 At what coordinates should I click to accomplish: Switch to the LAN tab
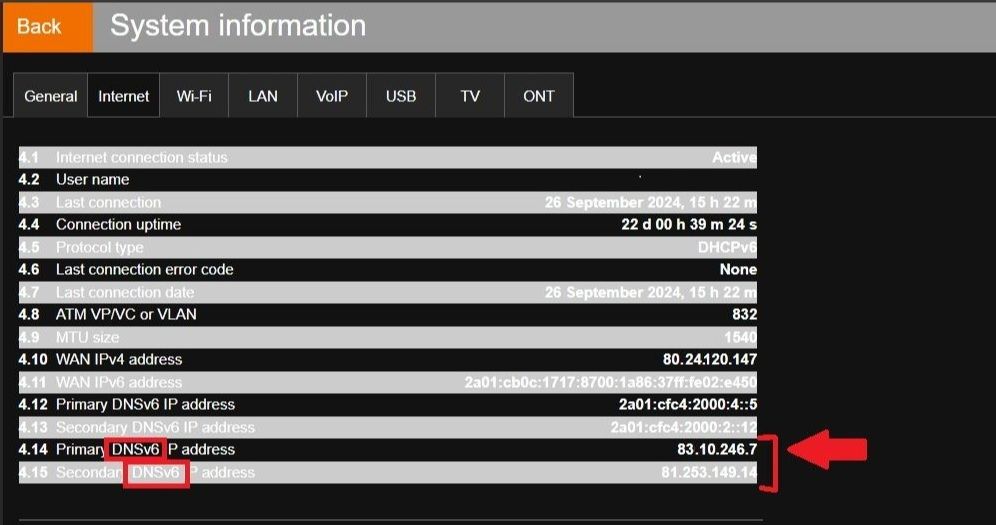[x=263, y=97]
